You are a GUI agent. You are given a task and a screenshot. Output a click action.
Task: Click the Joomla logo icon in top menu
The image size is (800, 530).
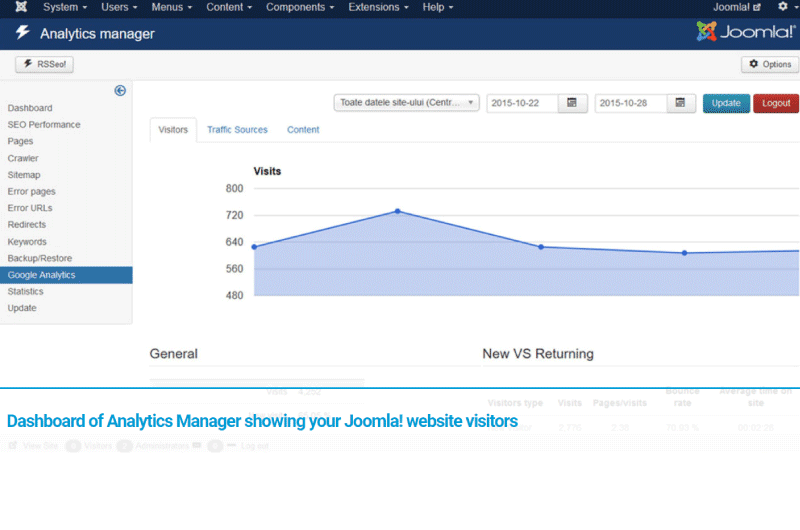pyautogui.click(x=21, y=7)
